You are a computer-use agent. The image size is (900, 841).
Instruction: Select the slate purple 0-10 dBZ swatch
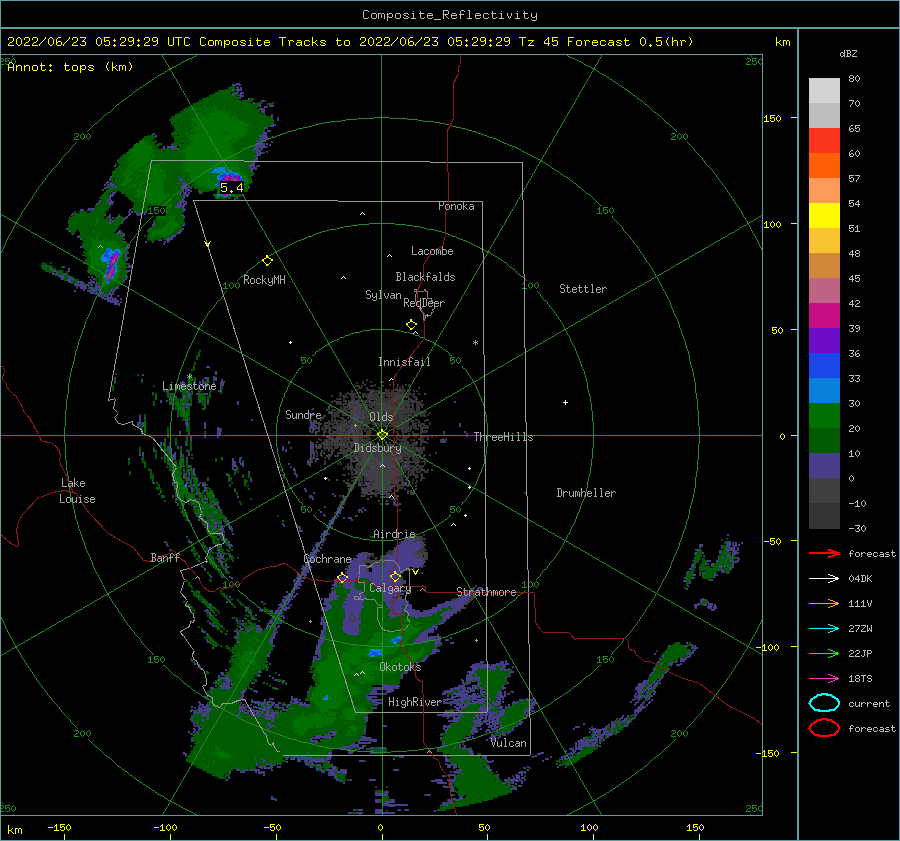click(x=824, y=466)
